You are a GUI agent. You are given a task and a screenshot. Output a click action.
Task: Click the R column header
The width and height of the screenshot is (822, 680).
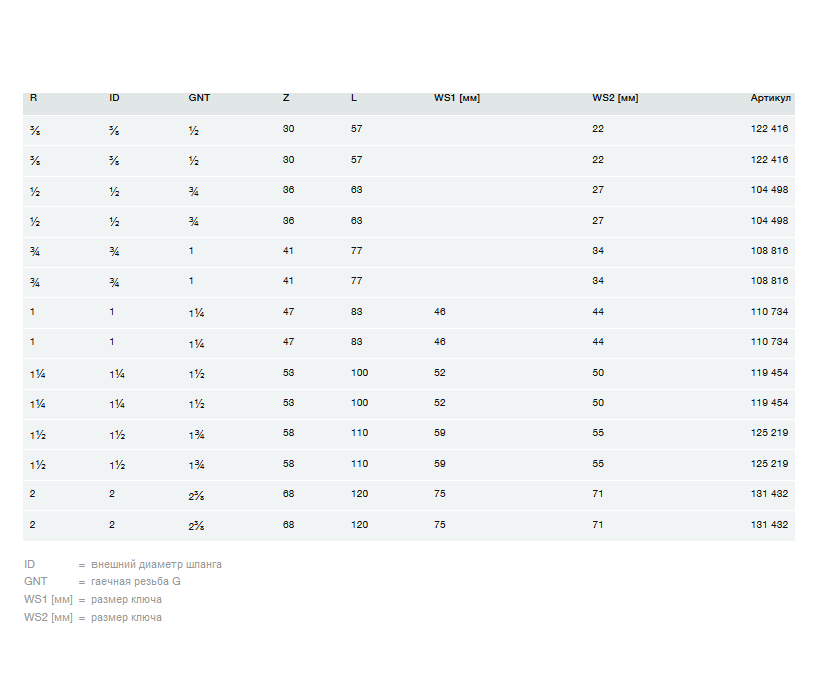click(34, 98)
